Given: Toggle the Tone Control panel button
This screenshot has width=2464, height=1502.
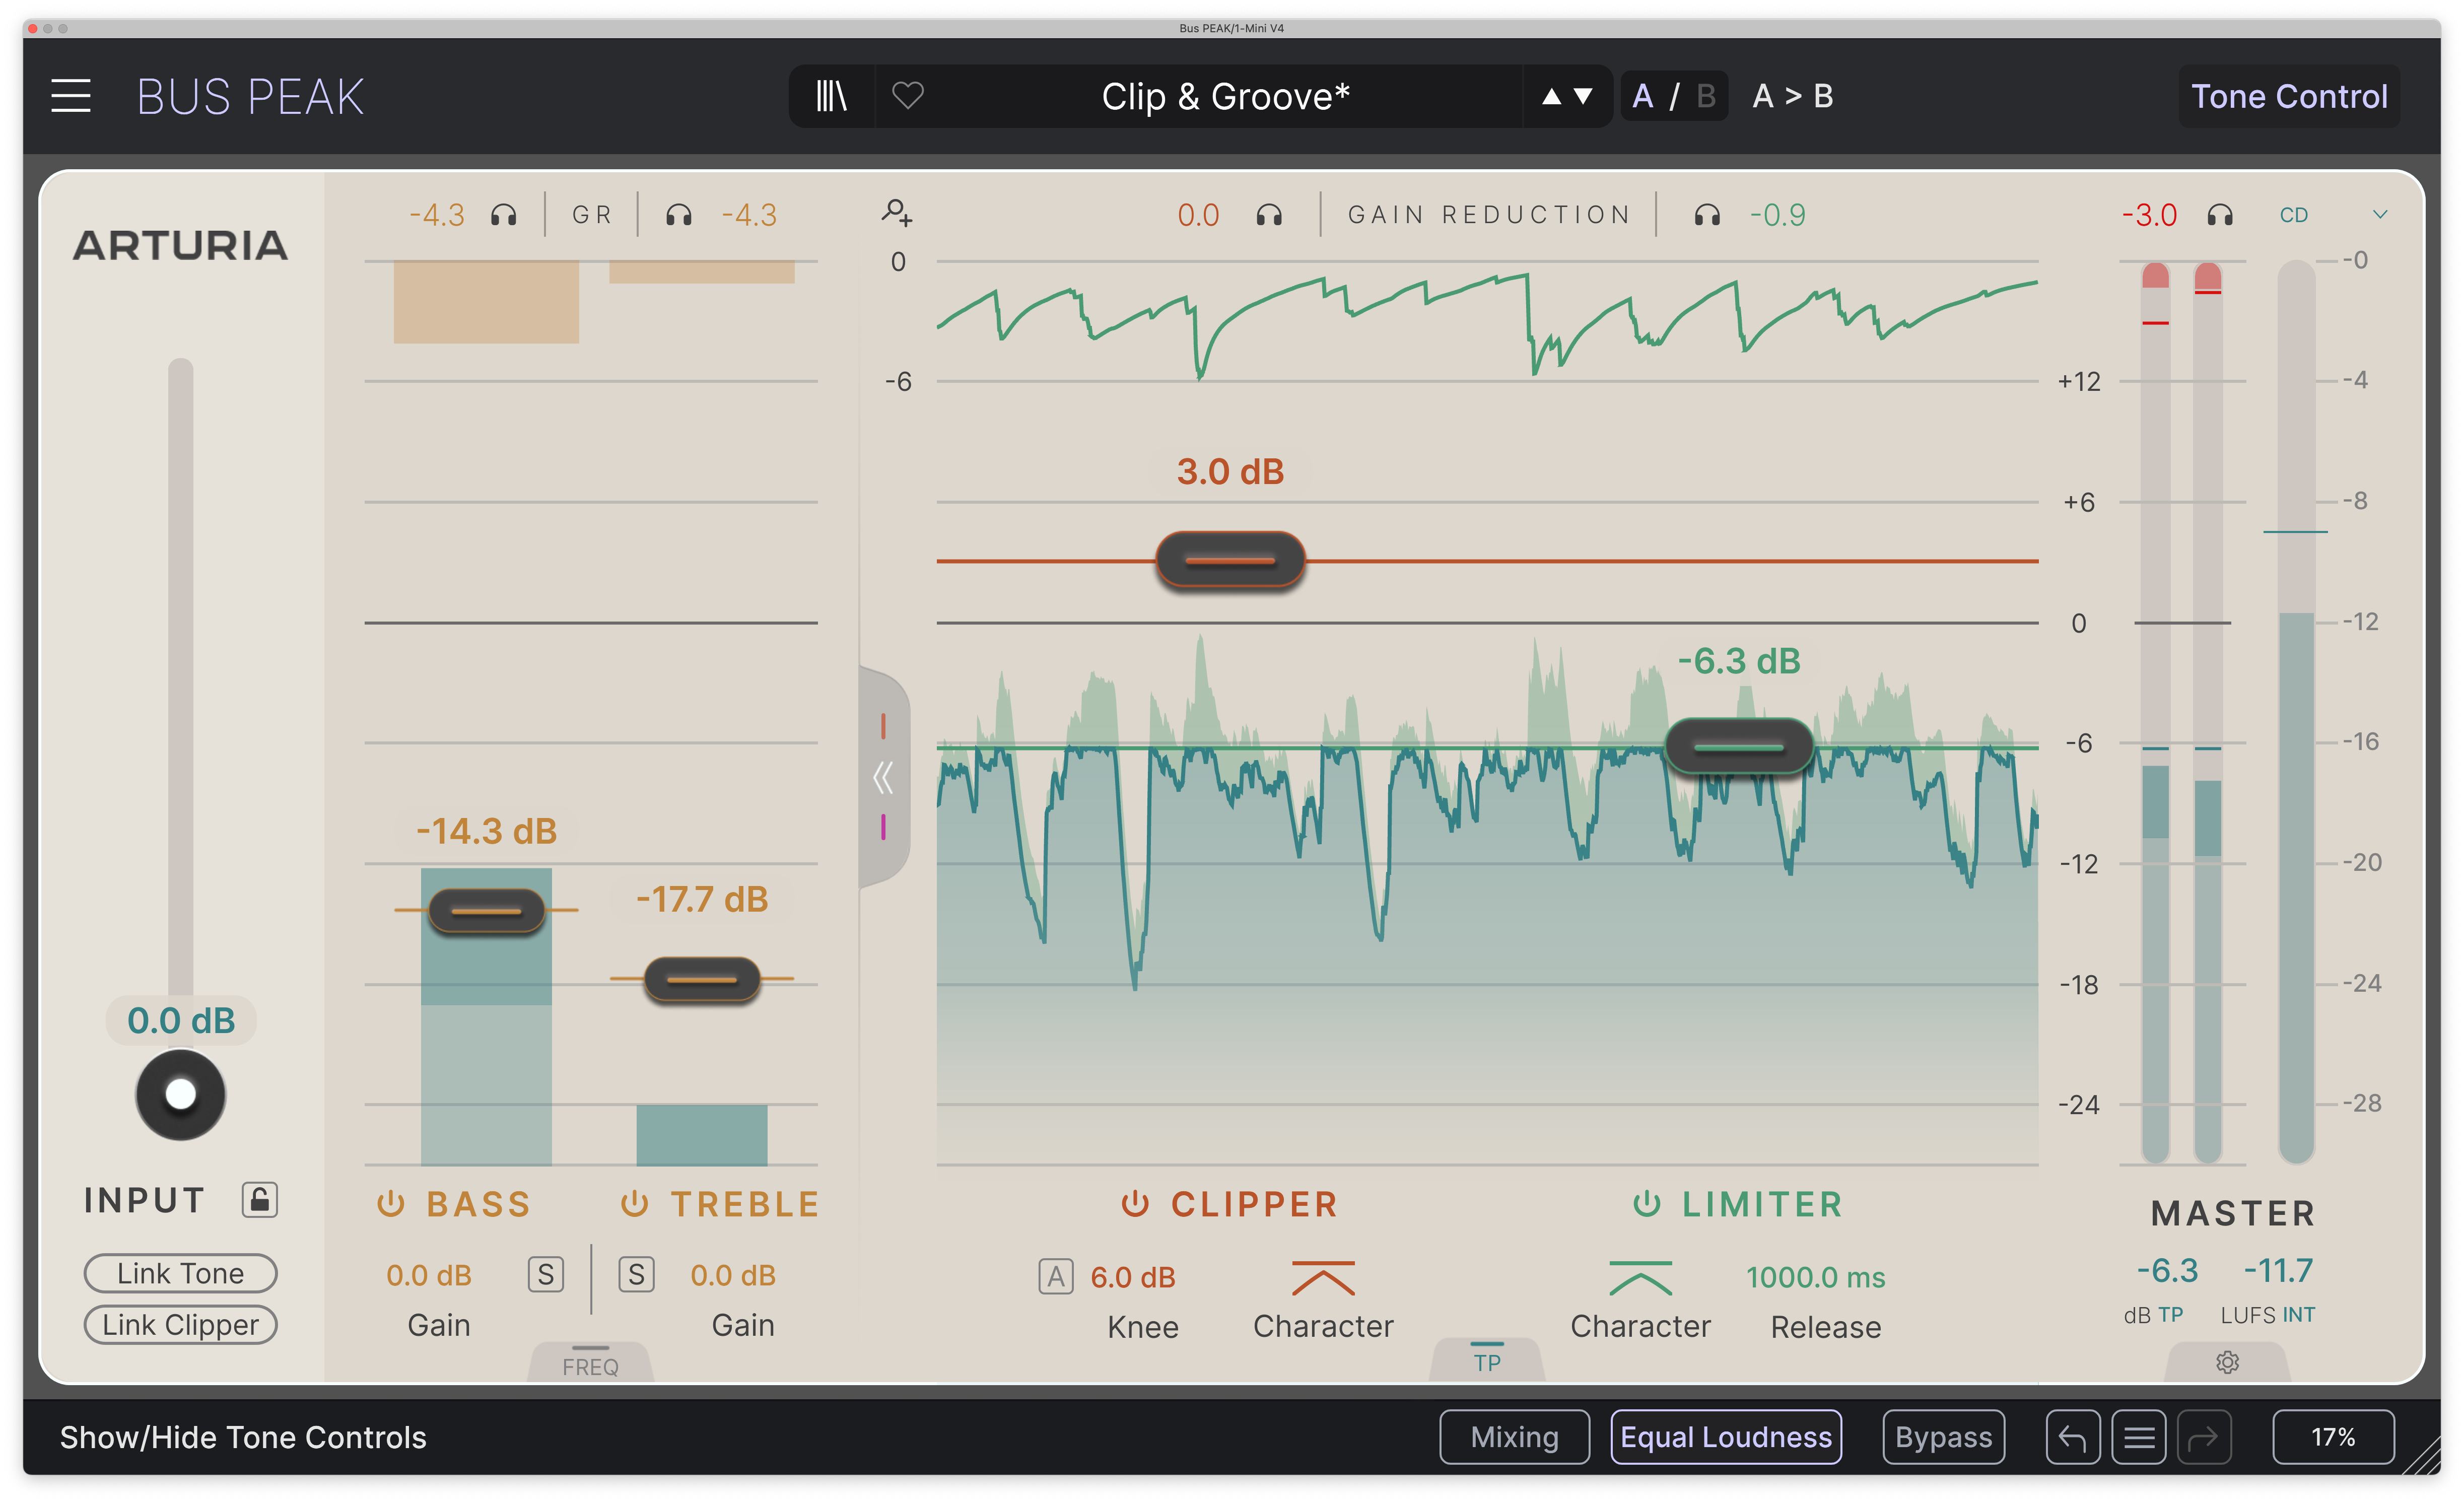Looking at the screenshot, I should click(x=2289, y=96).
